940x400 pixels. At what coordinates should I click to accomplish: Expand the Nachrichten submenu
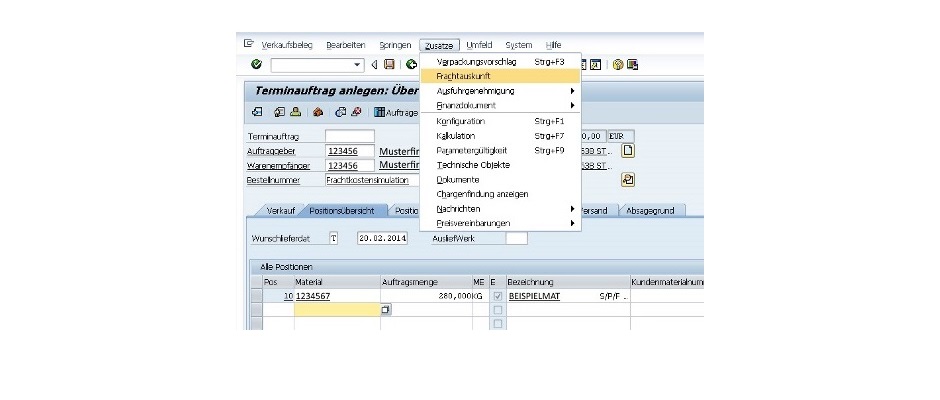click(x=573, y=208)
